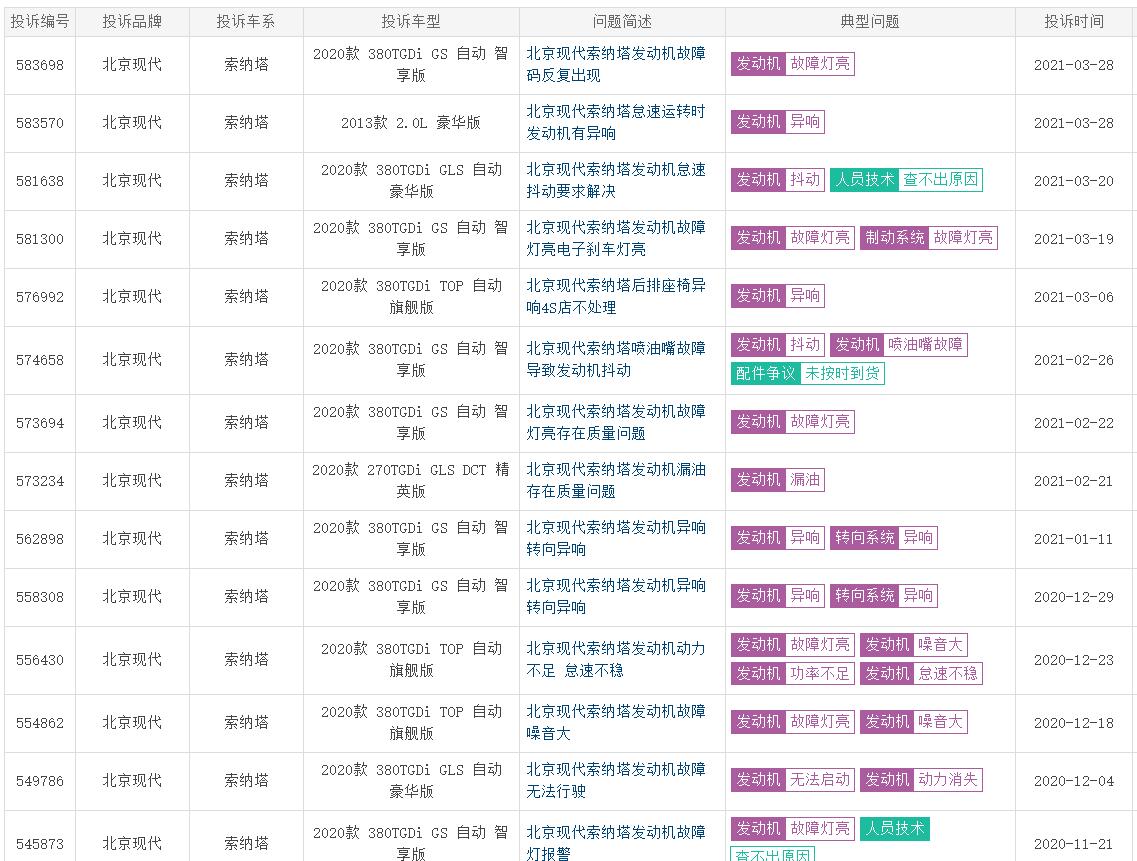Choose the 发动机 怠速不稳 tag

(x=921, y=674)
